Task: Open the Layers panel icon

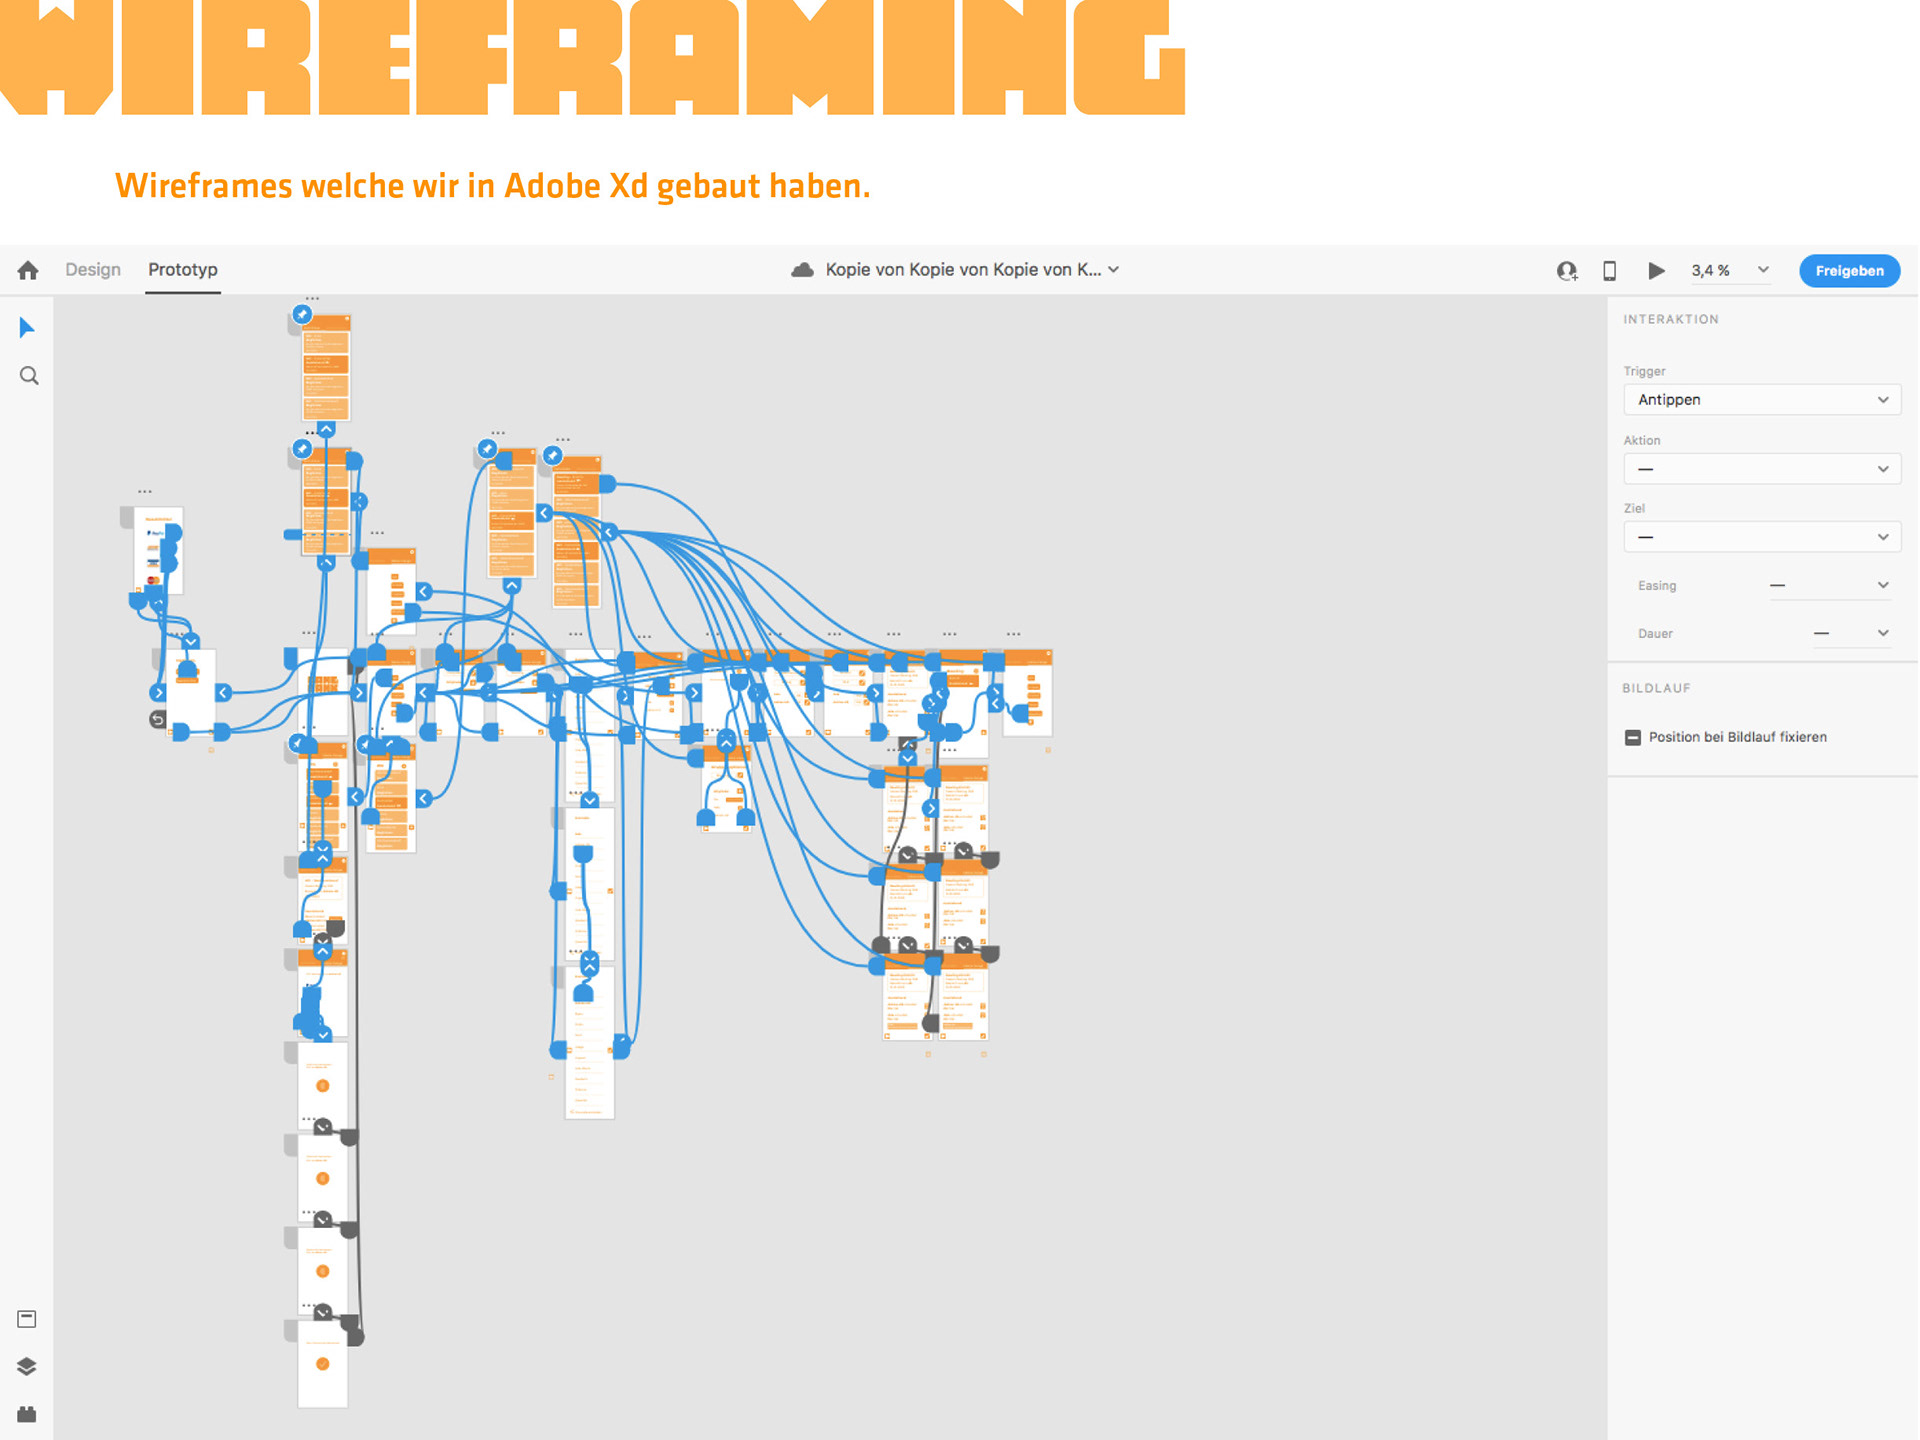Action: (27, 1366)
